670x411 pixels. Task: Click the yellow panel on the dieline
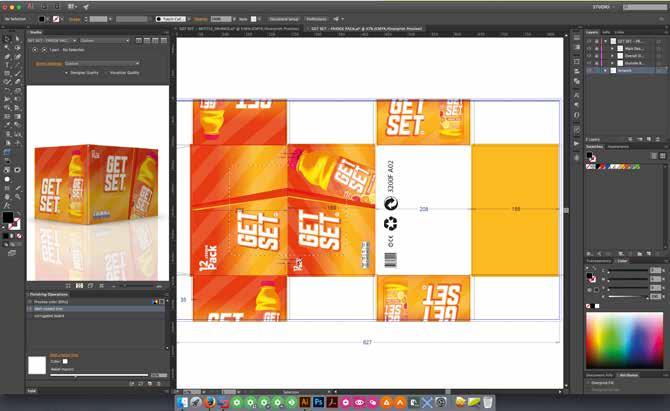point(515,210)
